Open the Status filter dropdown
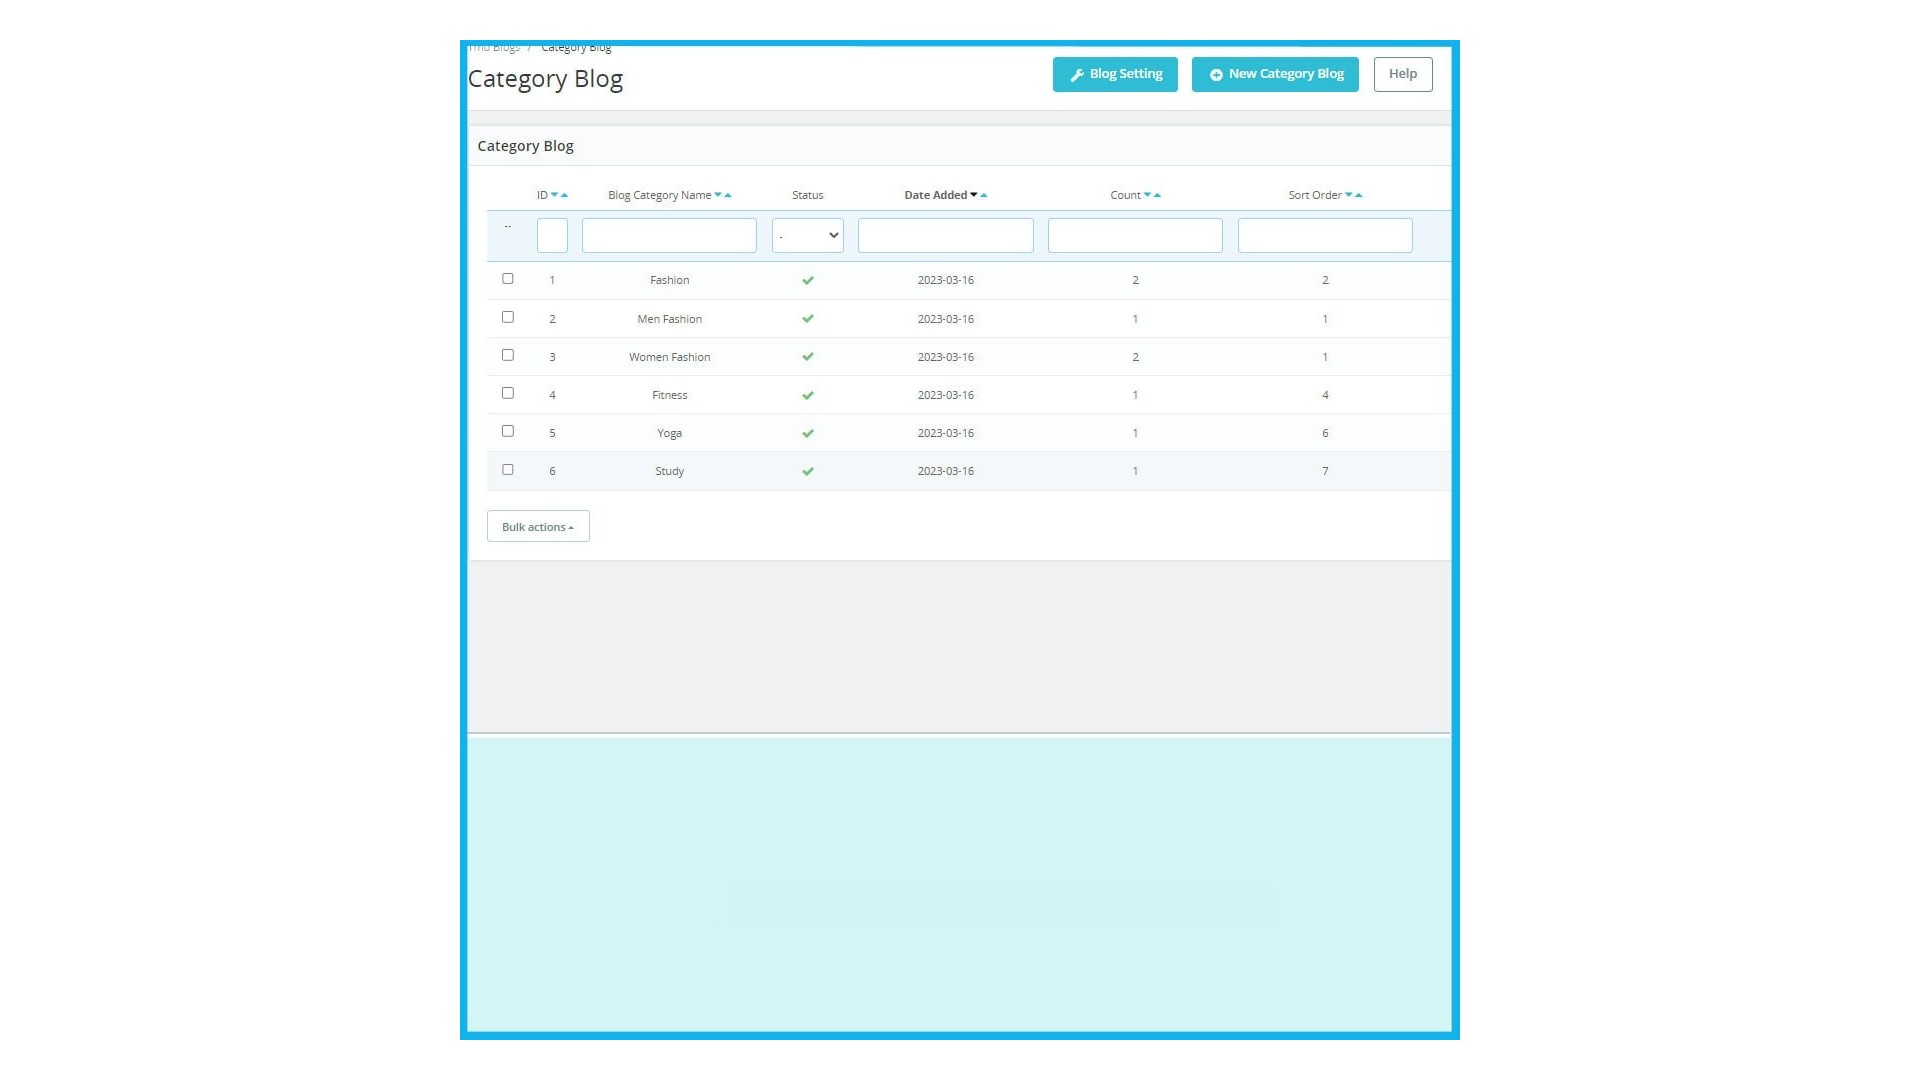The image size is (1920, 1080). [x=808, y=236]
